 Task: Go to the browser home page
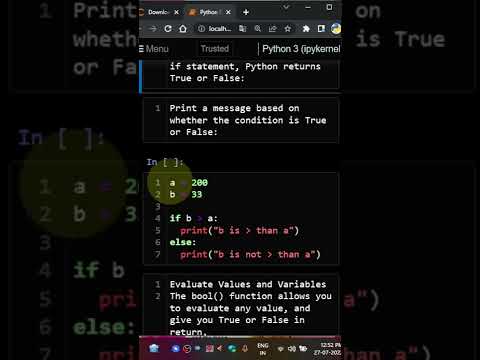tap(183, 29)
